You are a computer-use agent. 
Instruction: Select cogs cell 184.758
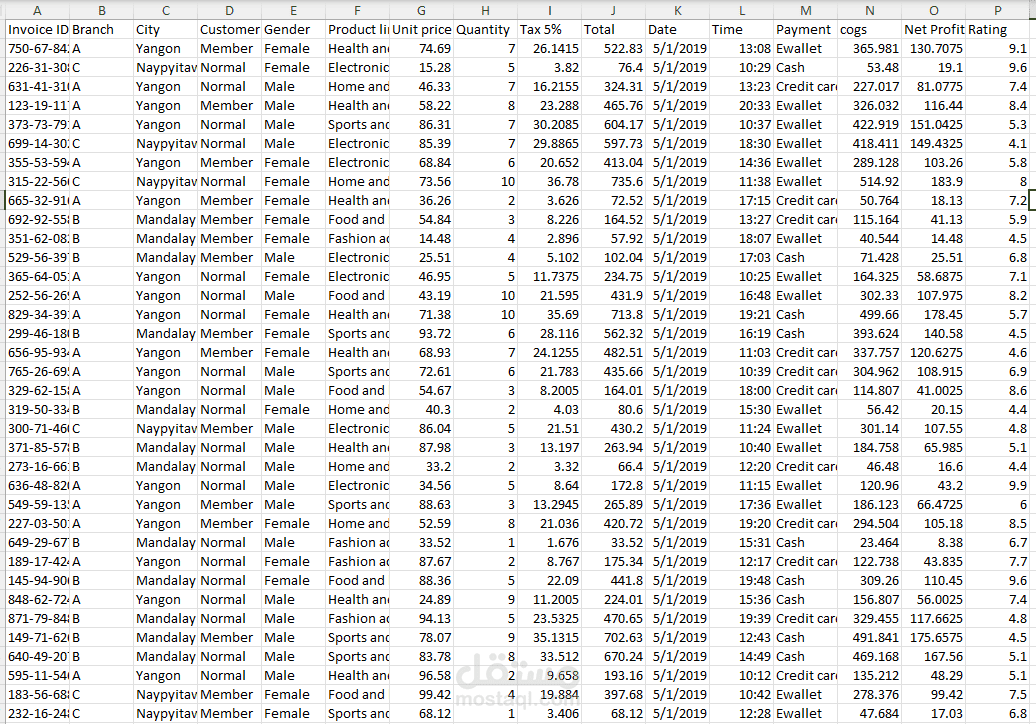(870, 448)
